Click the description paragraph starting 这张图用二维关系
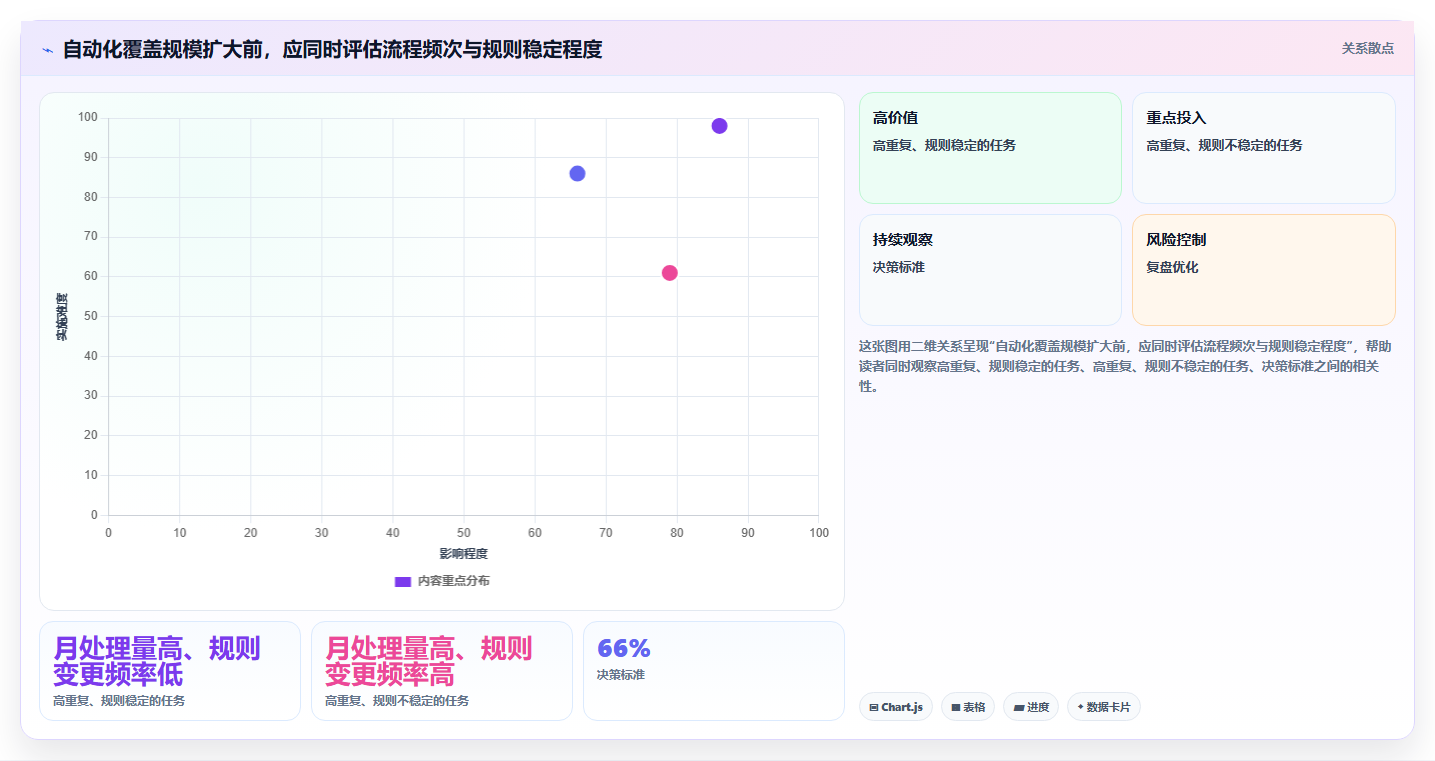This screenshot has width=1435, height=761. coord(1126,366)
